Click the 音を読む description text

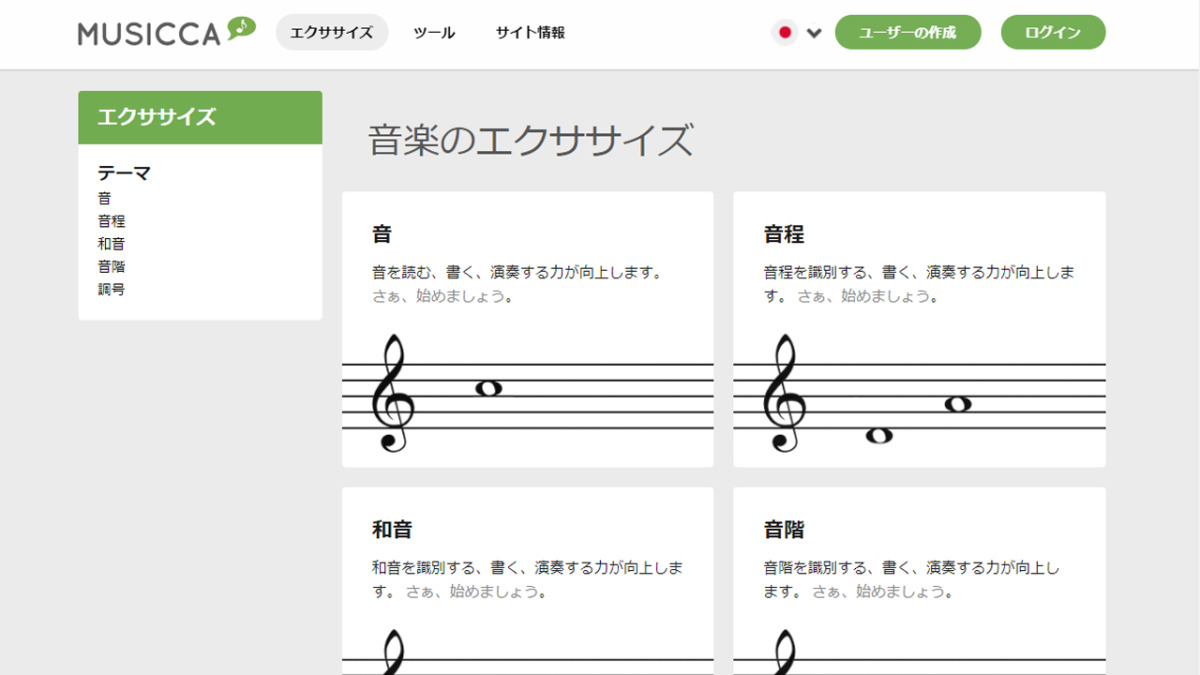point(518,272)
